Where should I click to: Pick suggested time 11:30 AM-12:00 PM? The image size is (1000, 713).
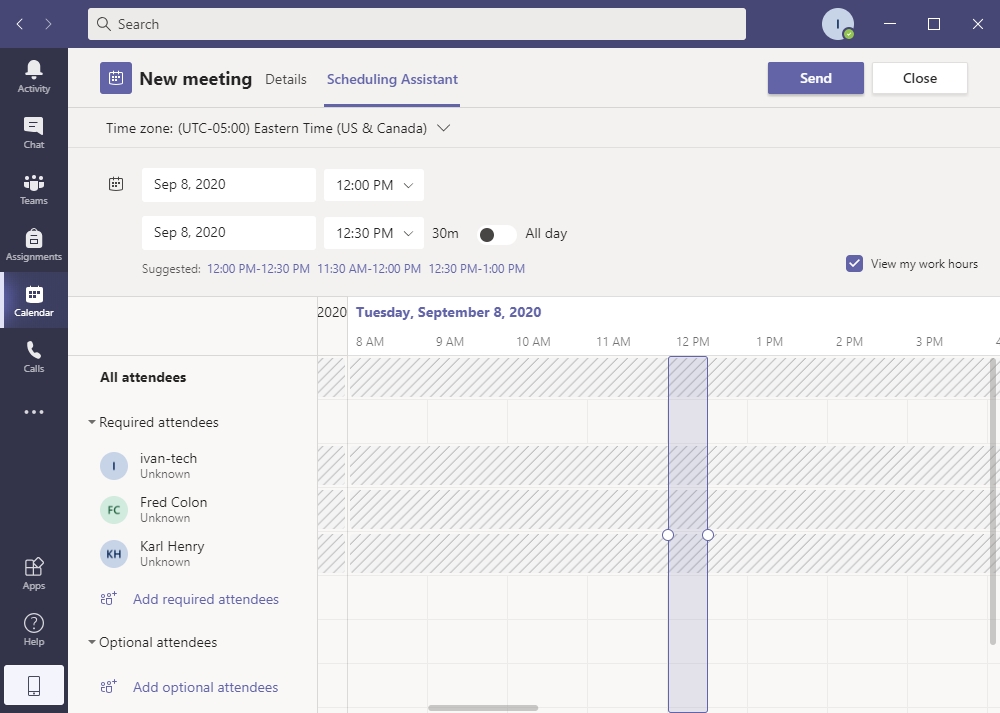[x=369, y=269]
